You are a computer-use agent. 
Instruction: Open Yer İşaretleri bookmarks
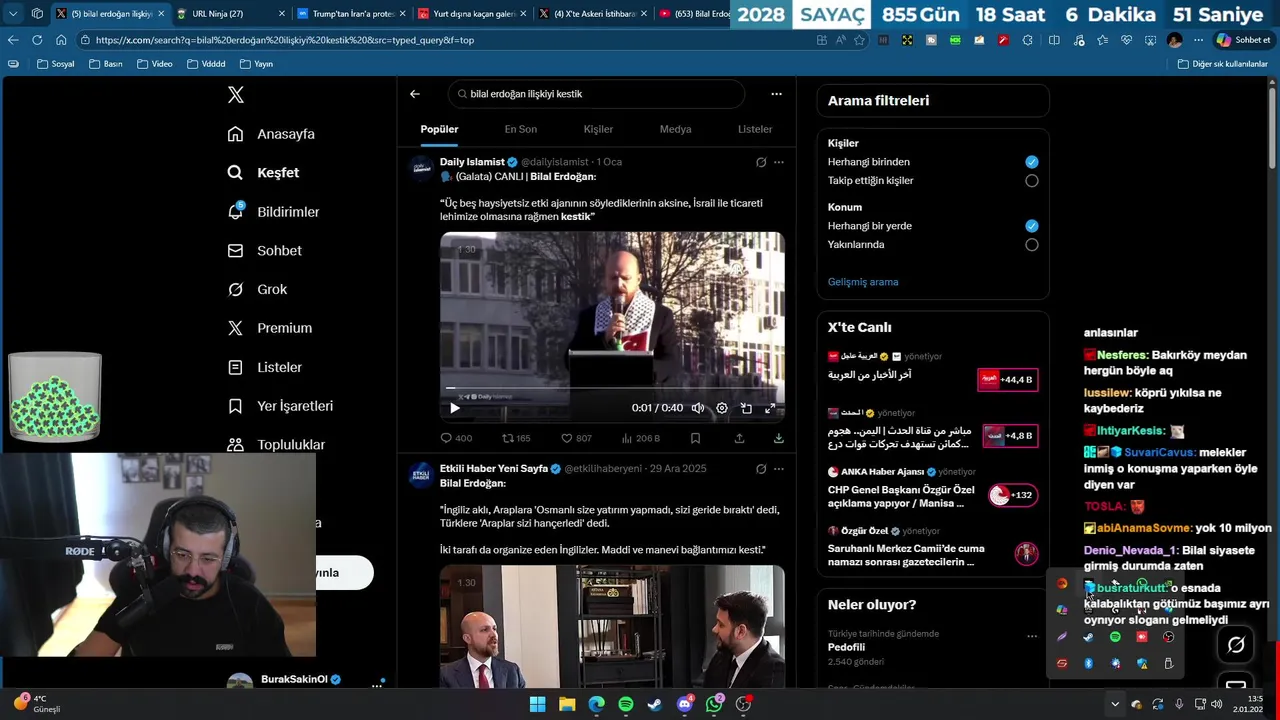[x=280, y=406]
